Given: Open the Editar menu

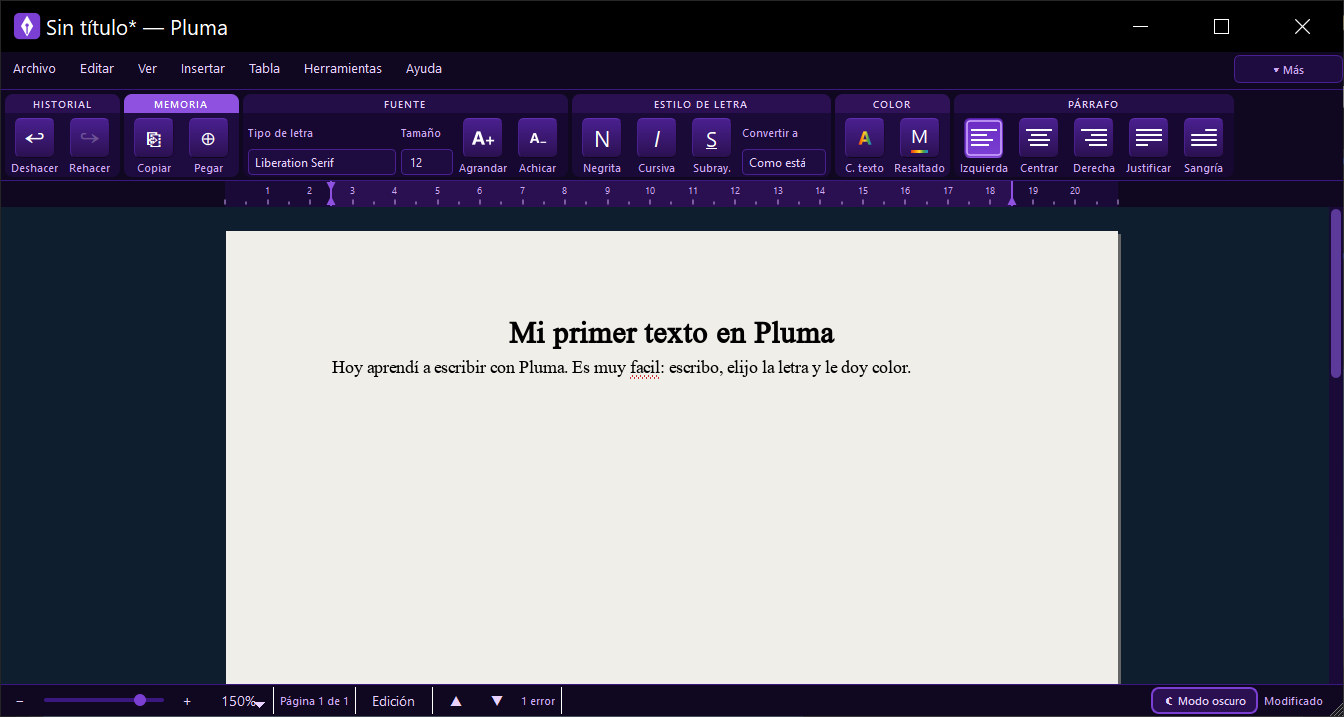Looking at the screenshot, I should tap(97, 69).
